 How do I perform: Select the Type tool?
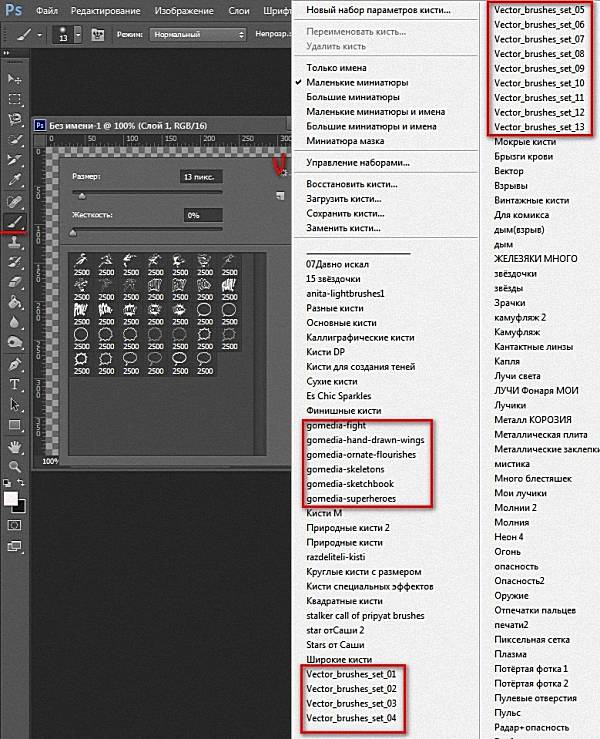(15, 384)
